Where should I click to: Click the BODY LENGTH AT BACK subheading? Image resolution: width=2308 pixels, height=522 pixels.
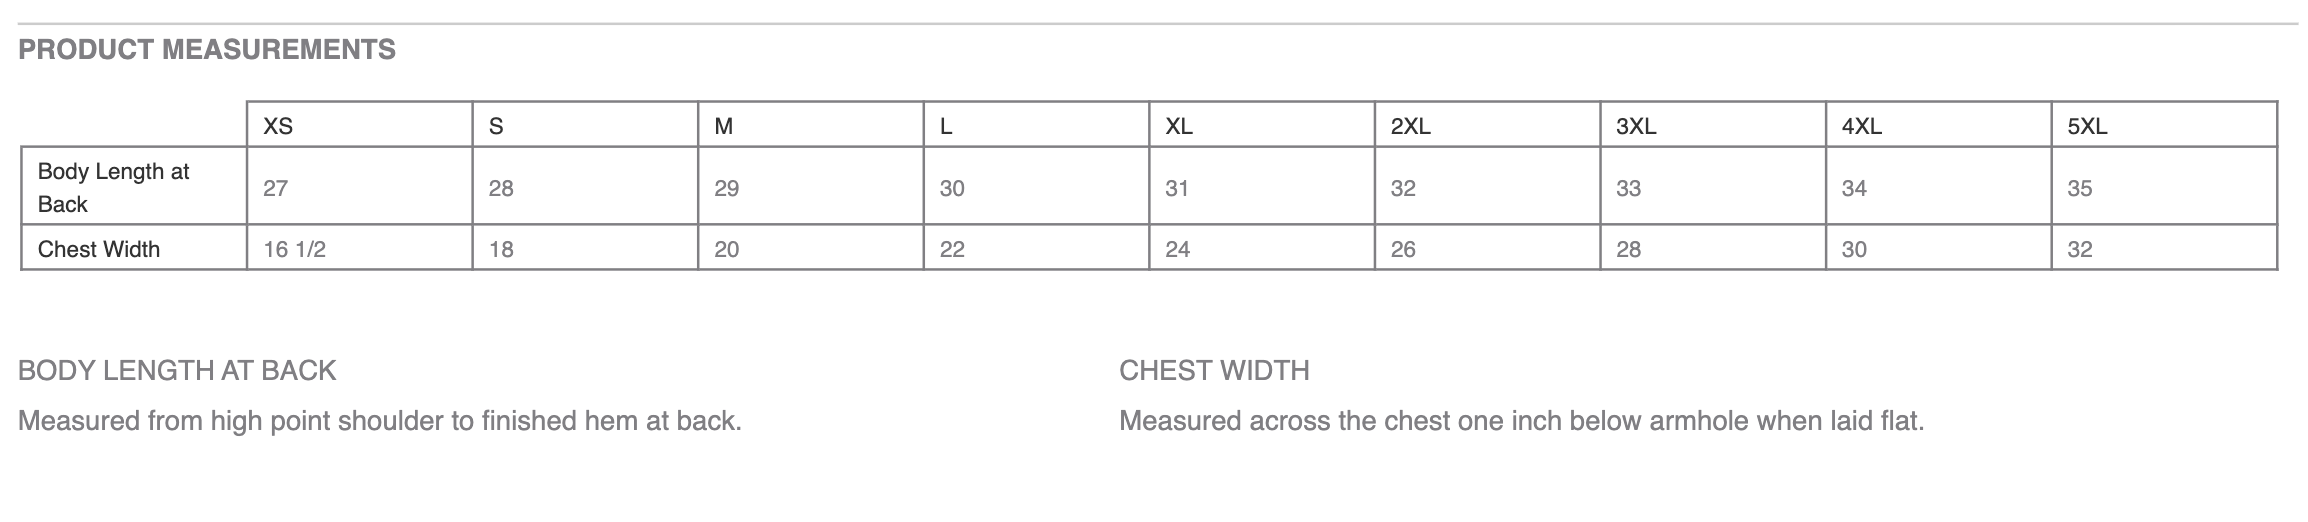pos(177,371)
